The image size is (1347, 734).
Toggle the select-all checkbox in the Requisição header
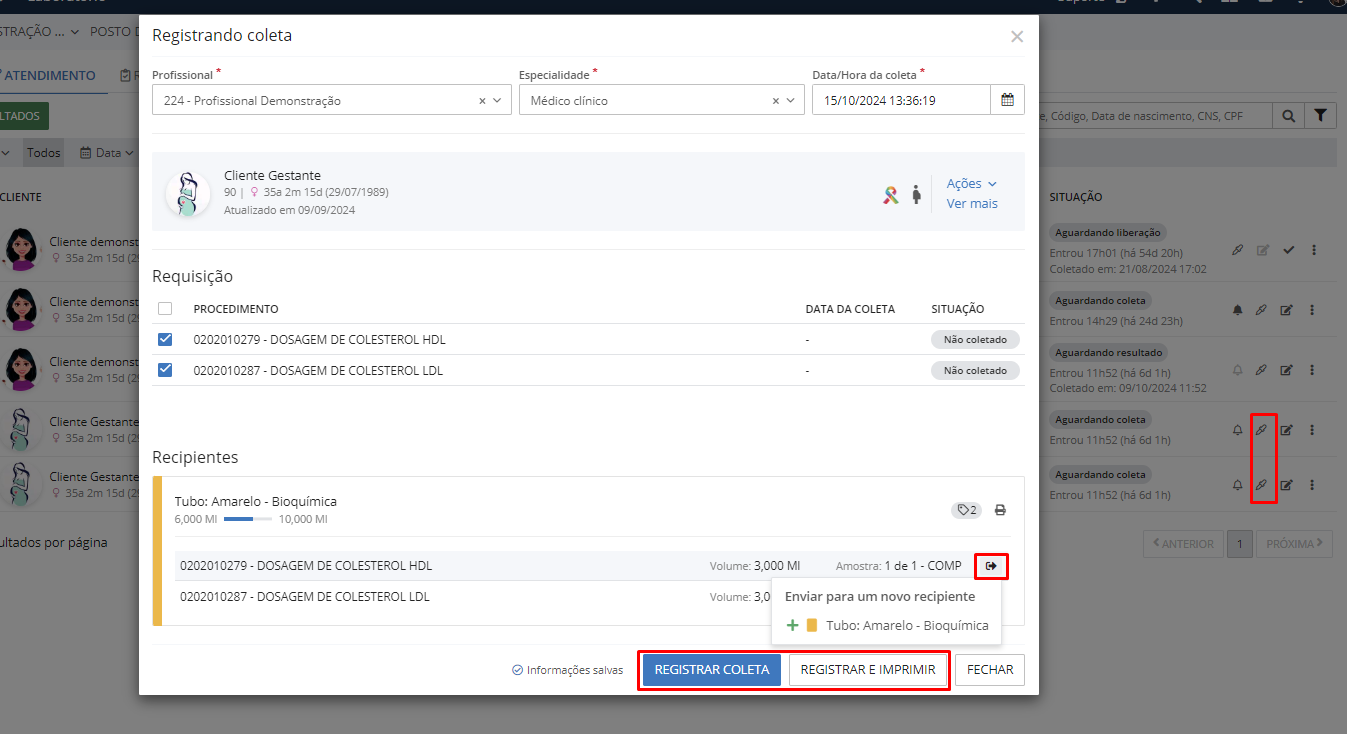(165, 309)
